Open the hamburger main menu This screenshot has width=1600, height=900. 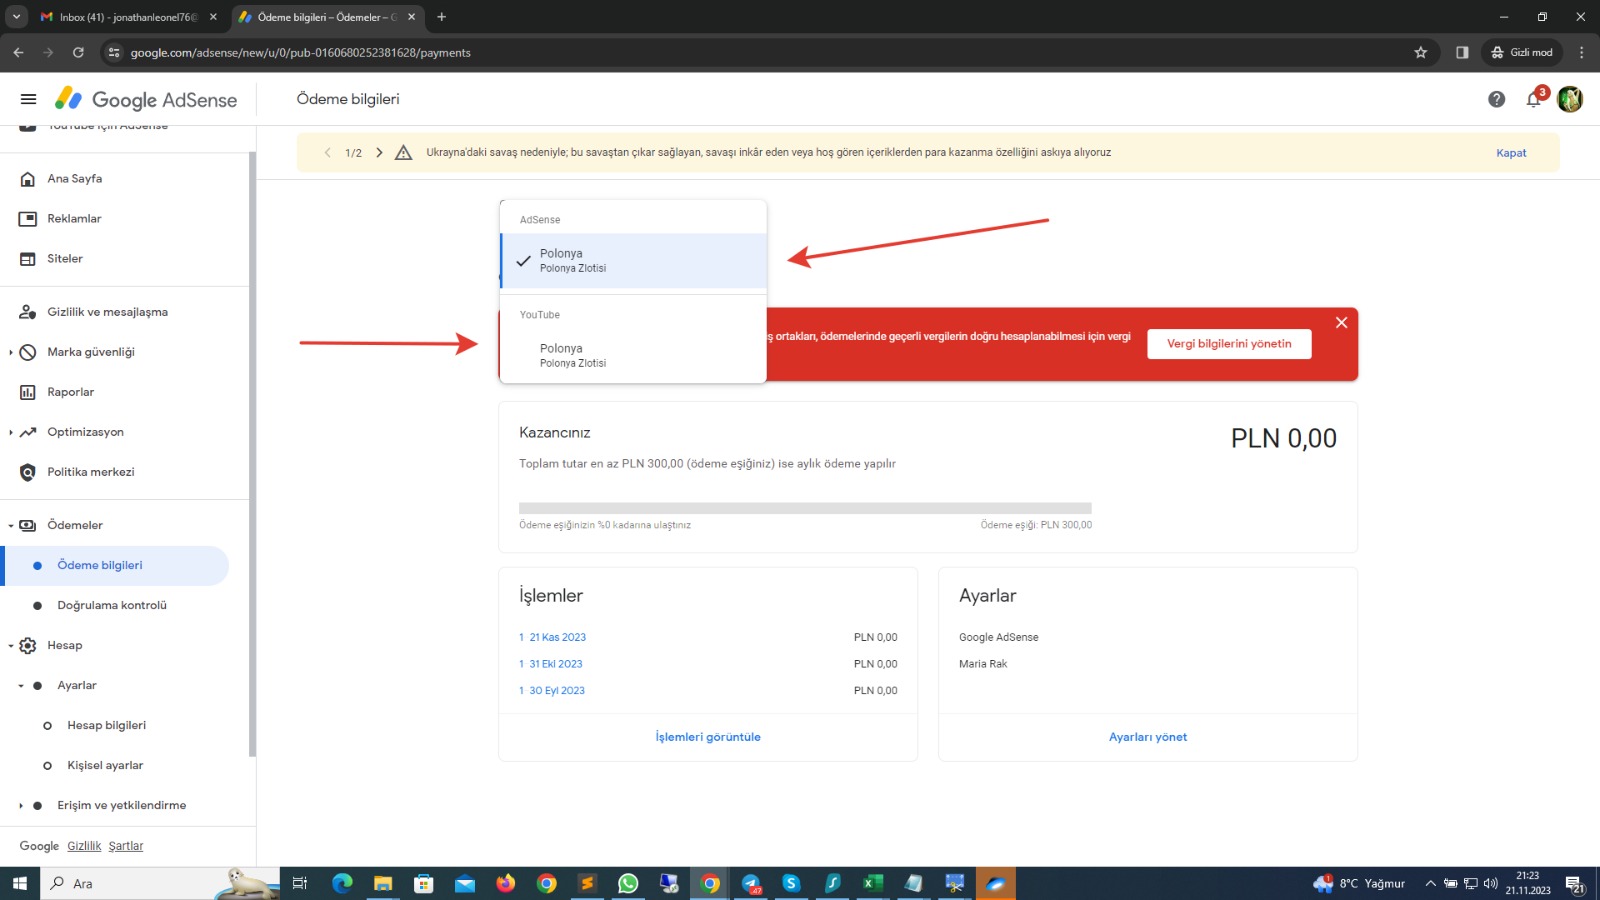(x=28, y=99)
